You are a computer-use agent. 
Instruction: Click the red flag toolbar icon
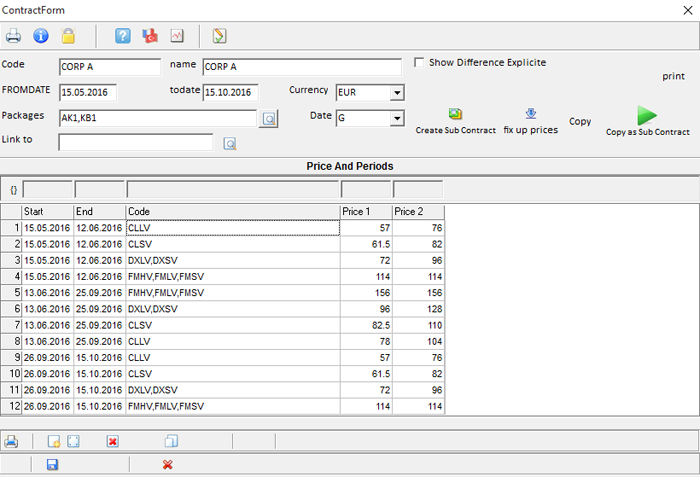(150, 36)
